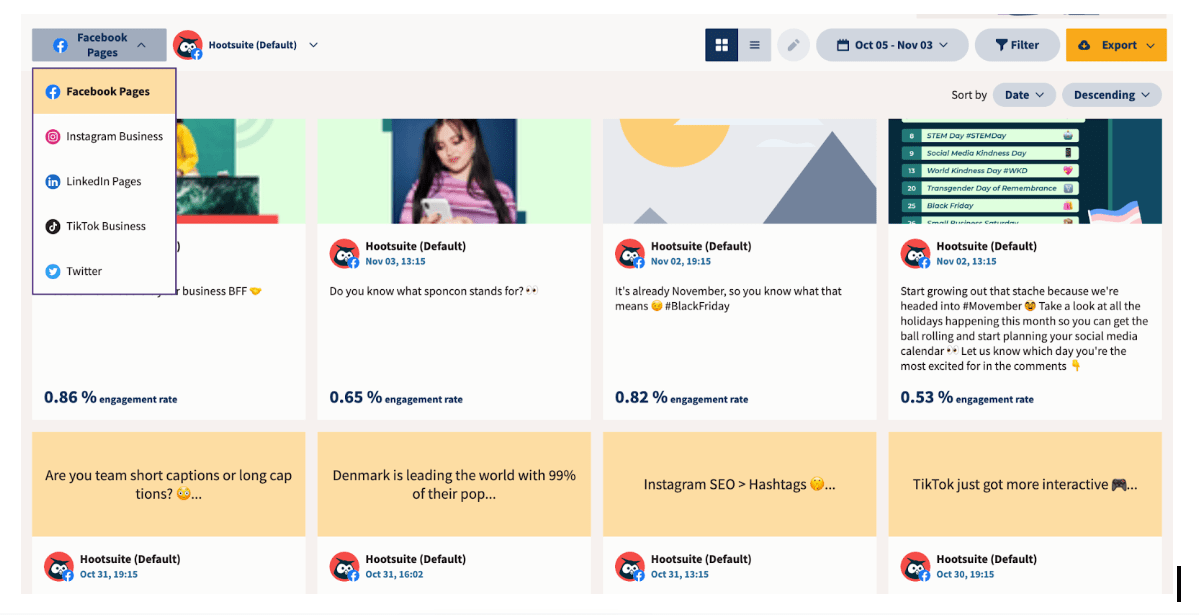The height and width of the screenshot is (615, 1199).
Task: Choose TikTok Business in network list
Action: coord(104,226)
